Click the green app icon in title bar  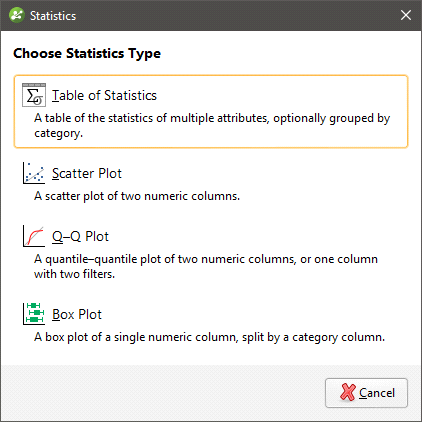coord(16,15)
